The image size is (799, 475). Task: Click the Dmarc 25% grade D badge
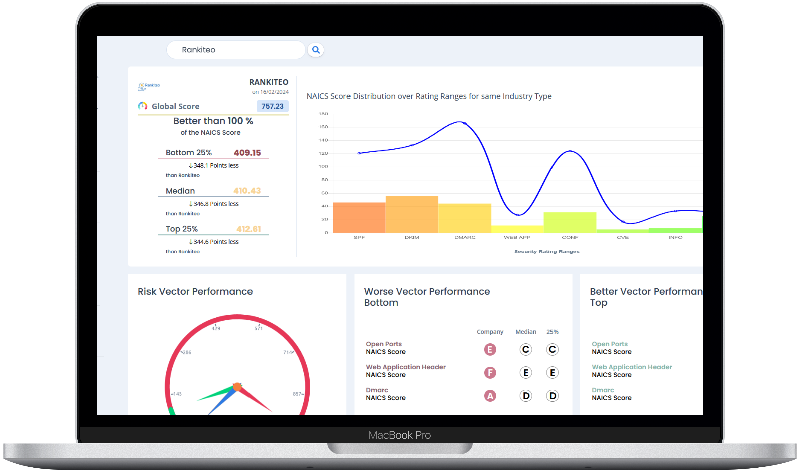552,395
